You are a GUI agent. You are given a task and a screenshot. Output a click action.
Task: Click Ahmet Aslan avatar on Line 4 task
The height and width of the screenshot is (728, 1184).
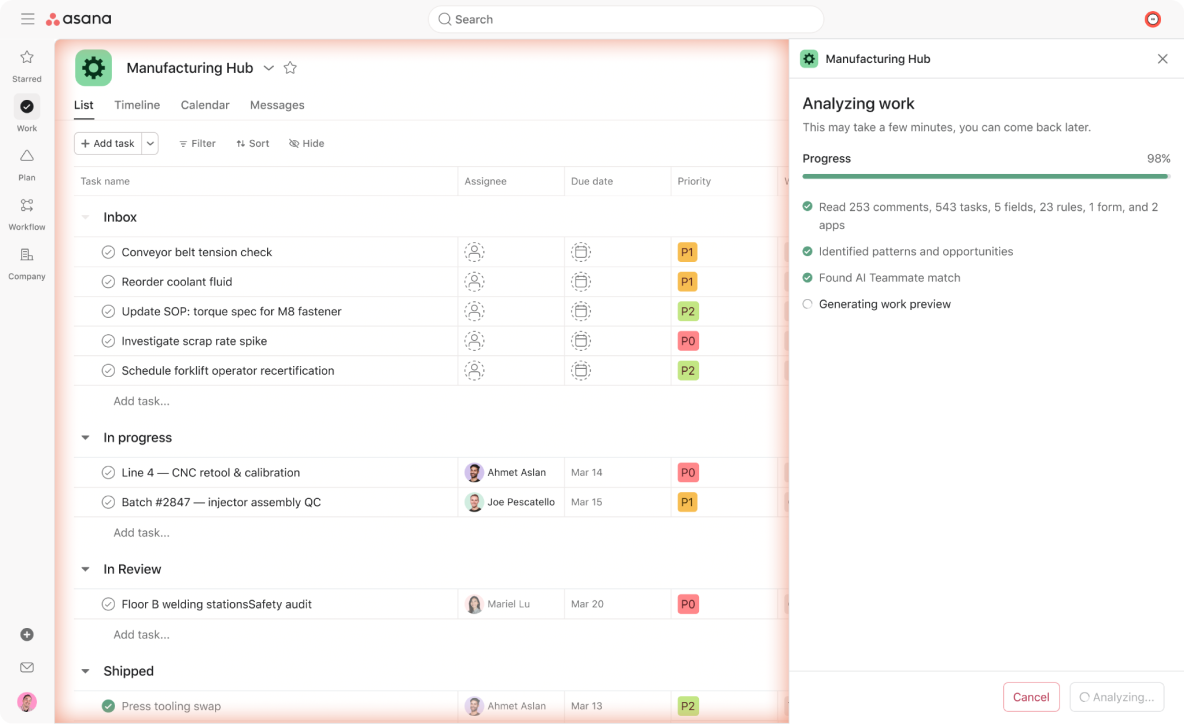(474, 473)
